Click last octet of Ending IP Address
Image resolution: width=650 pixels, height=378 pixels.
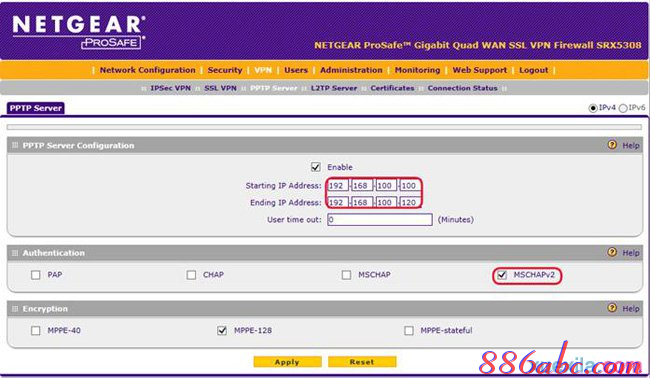tap(410, 202)
